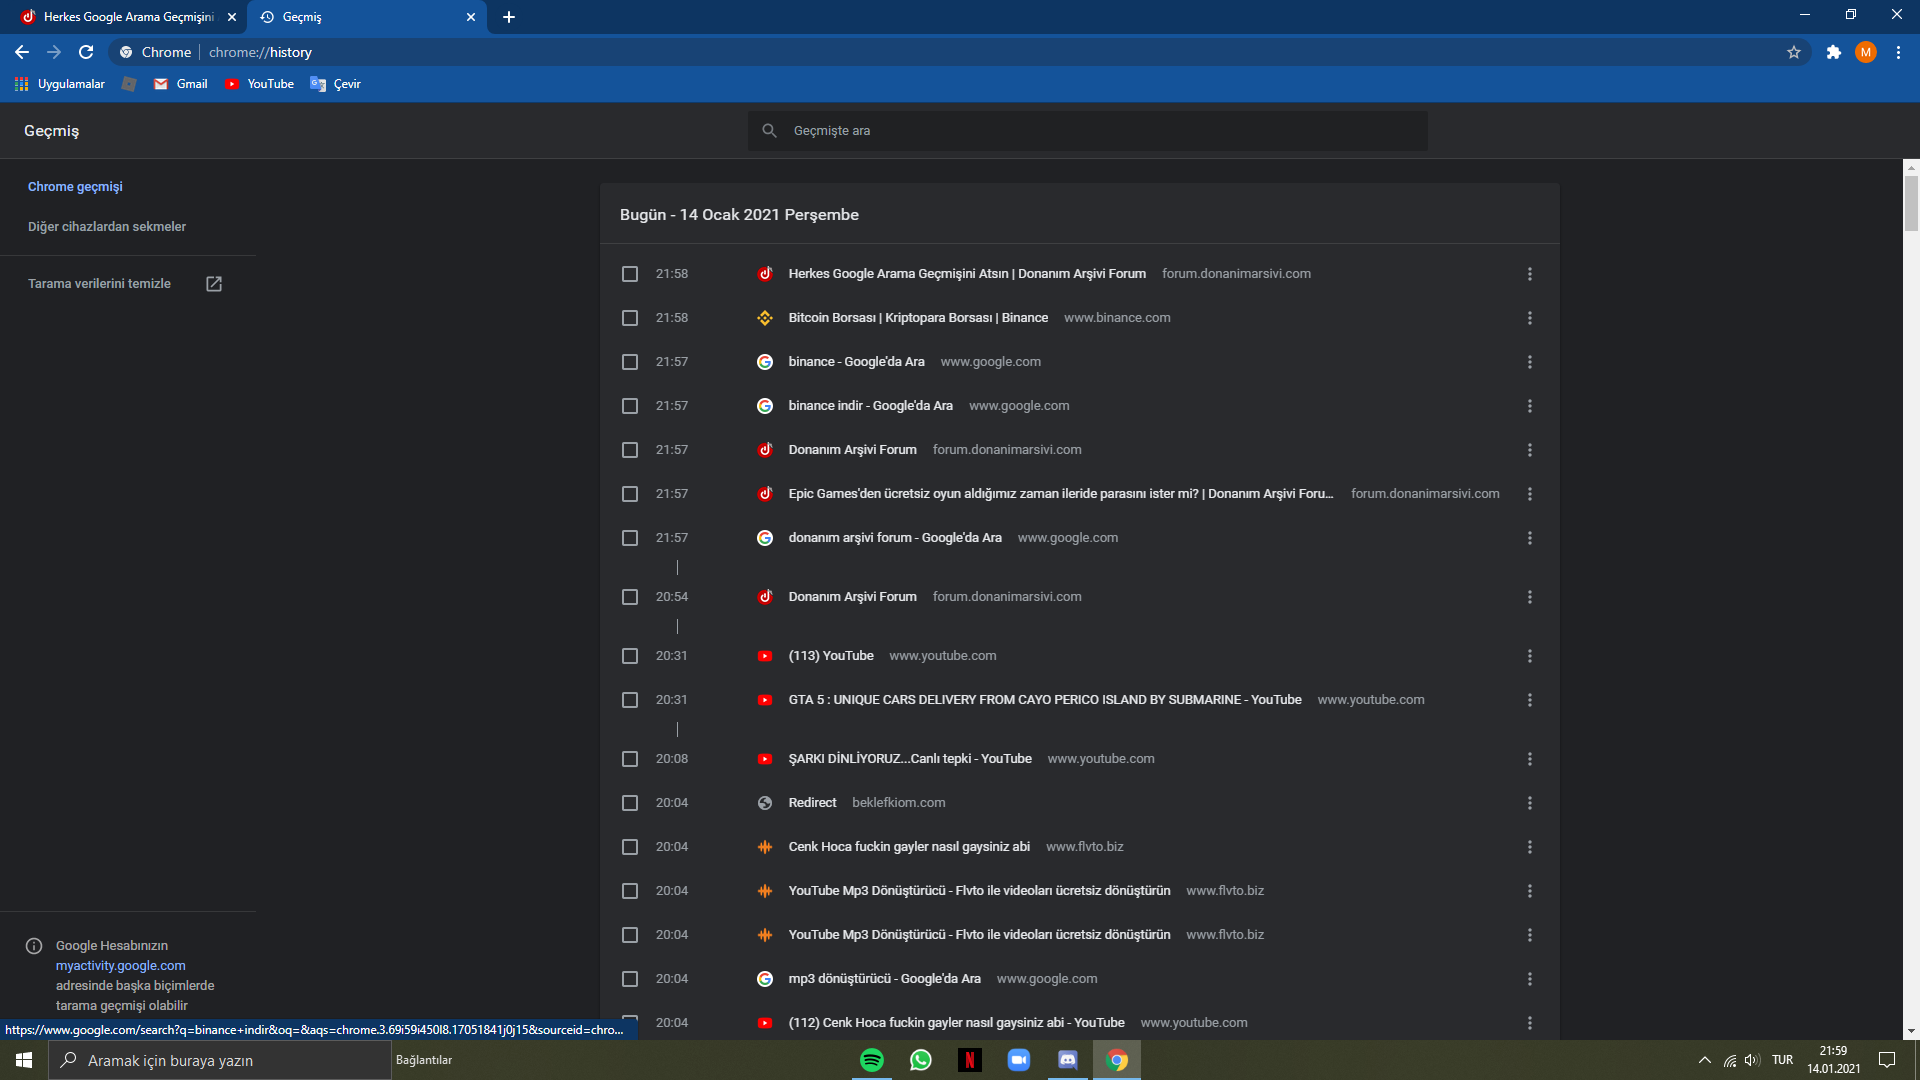Image resolution: width=1920 pixels, height=1080 pixels.
Task: Open the YouTube bookmark
Action: [x=260, y=84]
